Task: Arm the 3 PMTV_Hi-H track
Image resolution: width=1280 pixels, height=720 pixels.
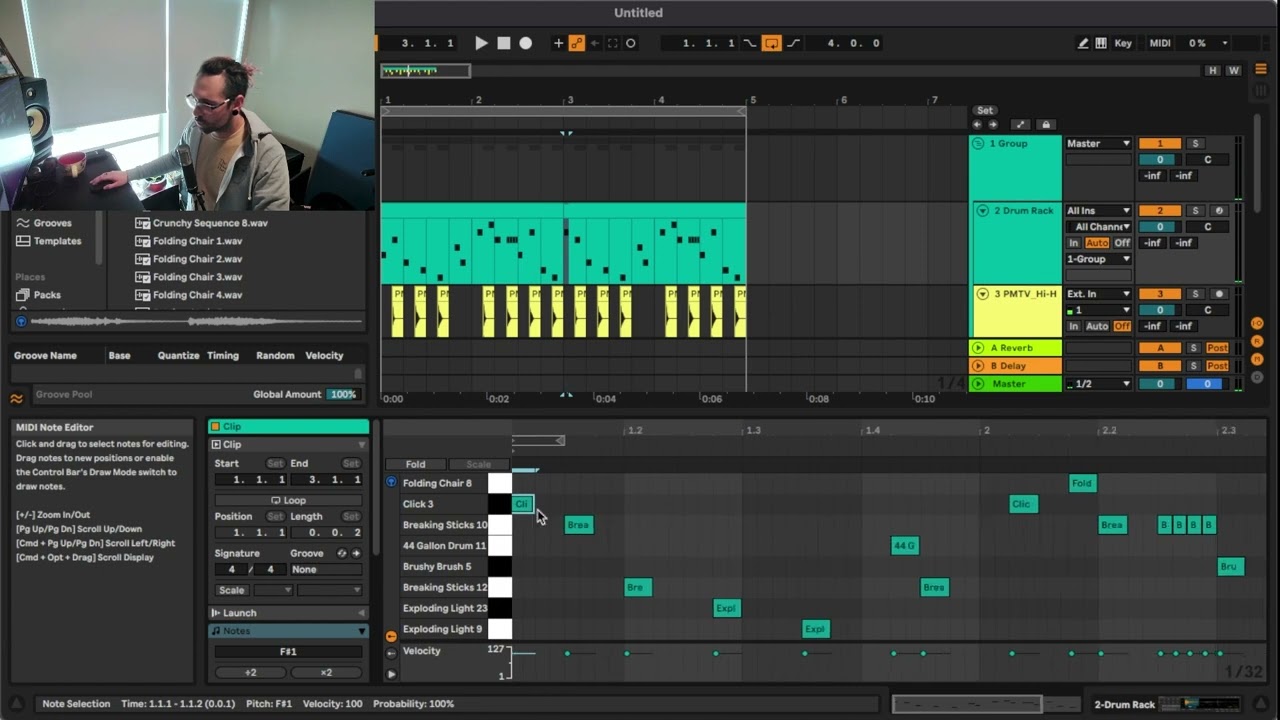Action: (1218, 294)
